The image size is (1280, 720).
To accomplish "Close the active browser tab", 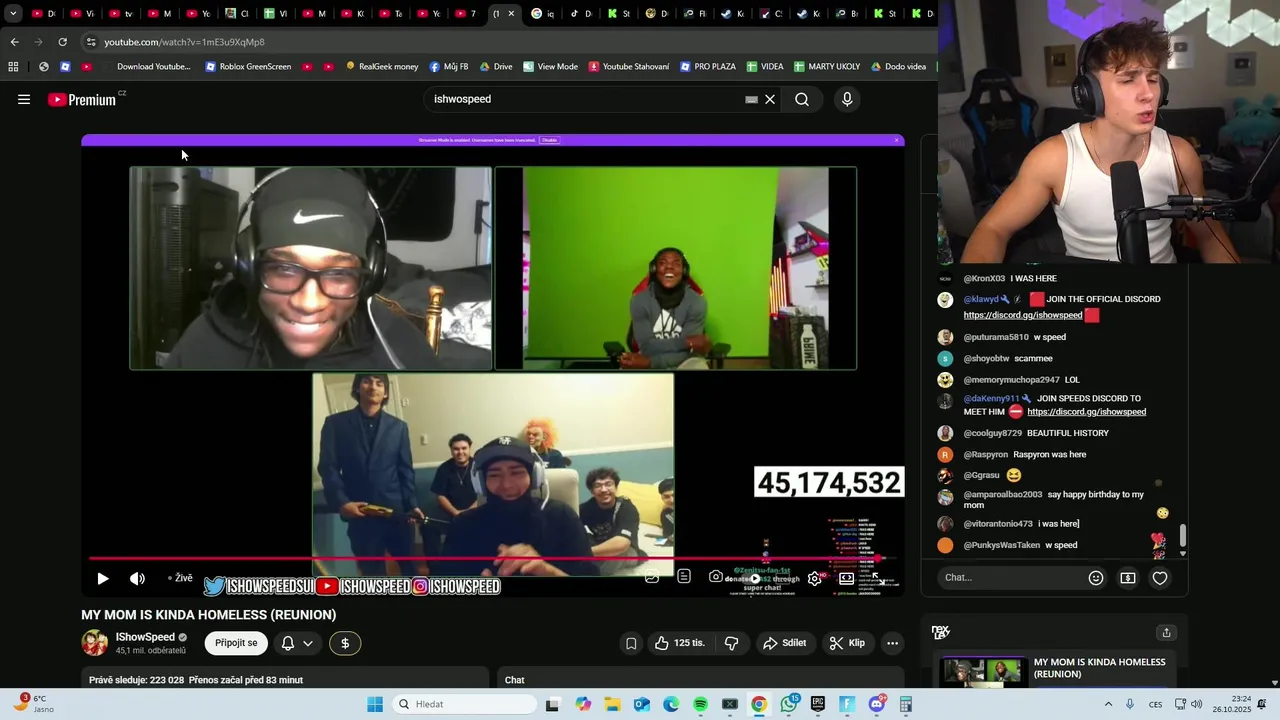I will (x=511, y=14).
